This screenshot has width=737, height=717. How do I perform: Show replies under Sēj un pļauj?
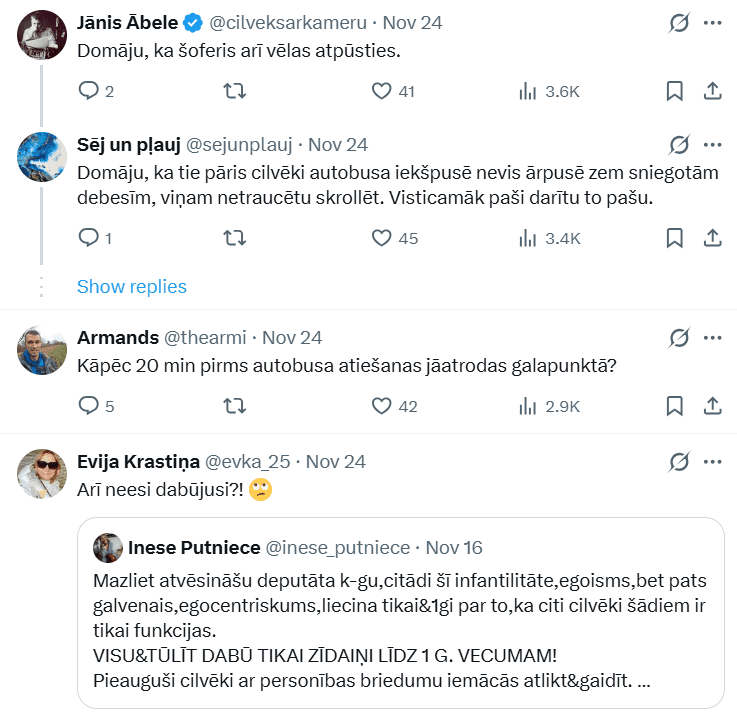(x=132, y=287)
